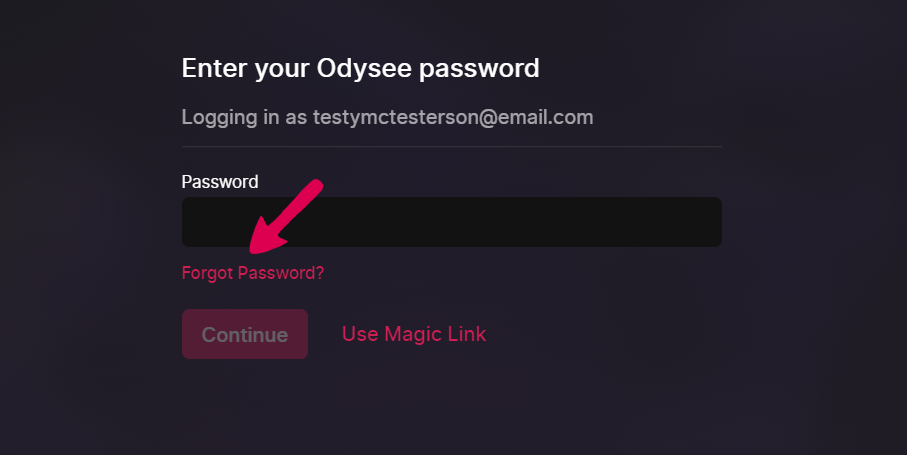The image size is (907, 455).
Task: Start password recovery via Forgot Password?
Action: [253, 273]
